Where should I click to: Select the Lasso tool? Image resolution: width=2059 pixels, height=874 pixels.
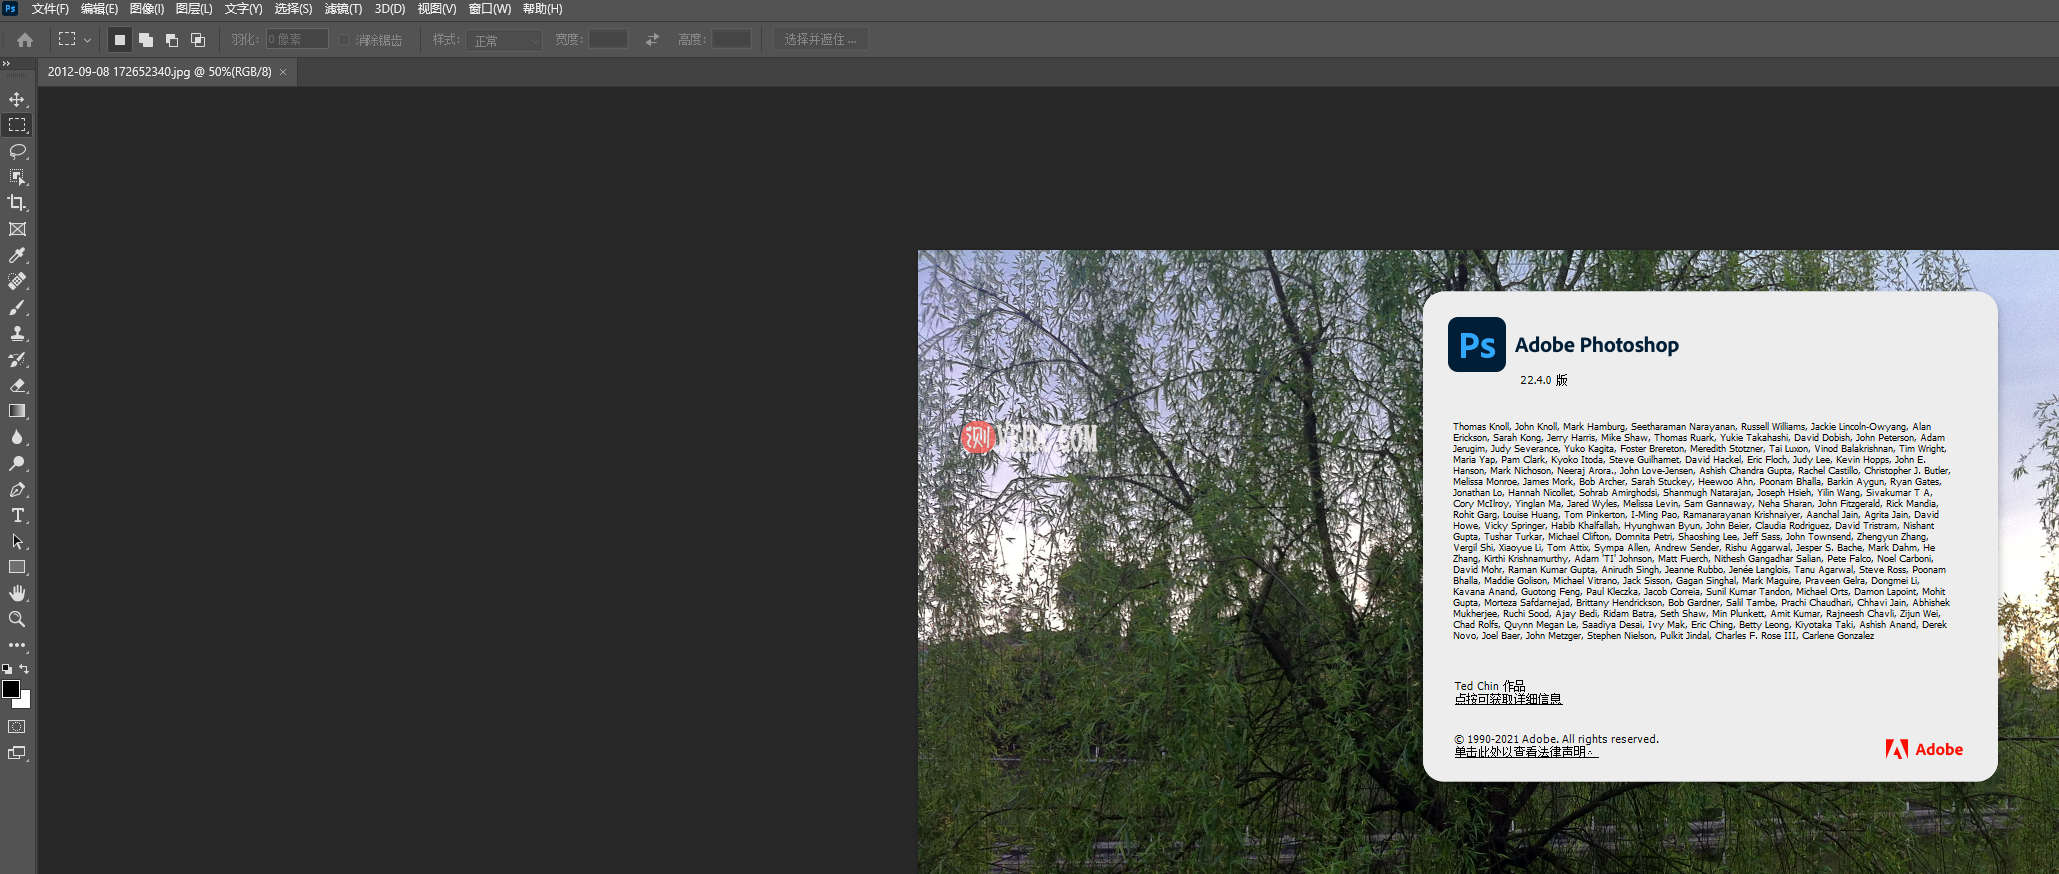tap(17, 151)
